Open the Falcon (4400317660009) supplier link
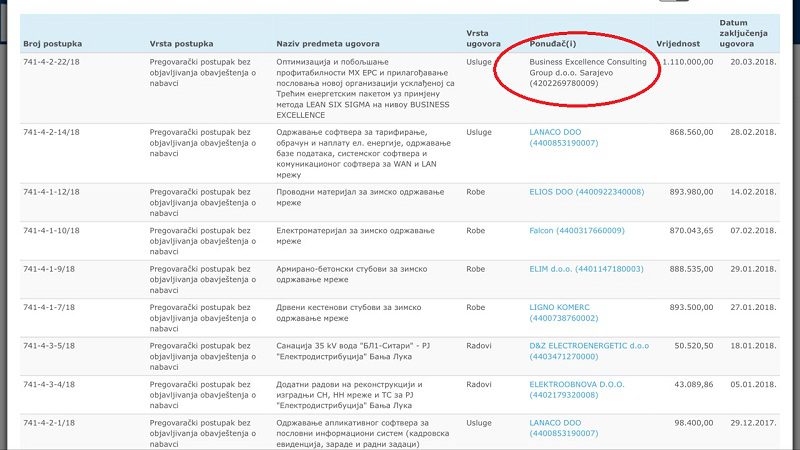800x450 pixels. pos(577,231)
